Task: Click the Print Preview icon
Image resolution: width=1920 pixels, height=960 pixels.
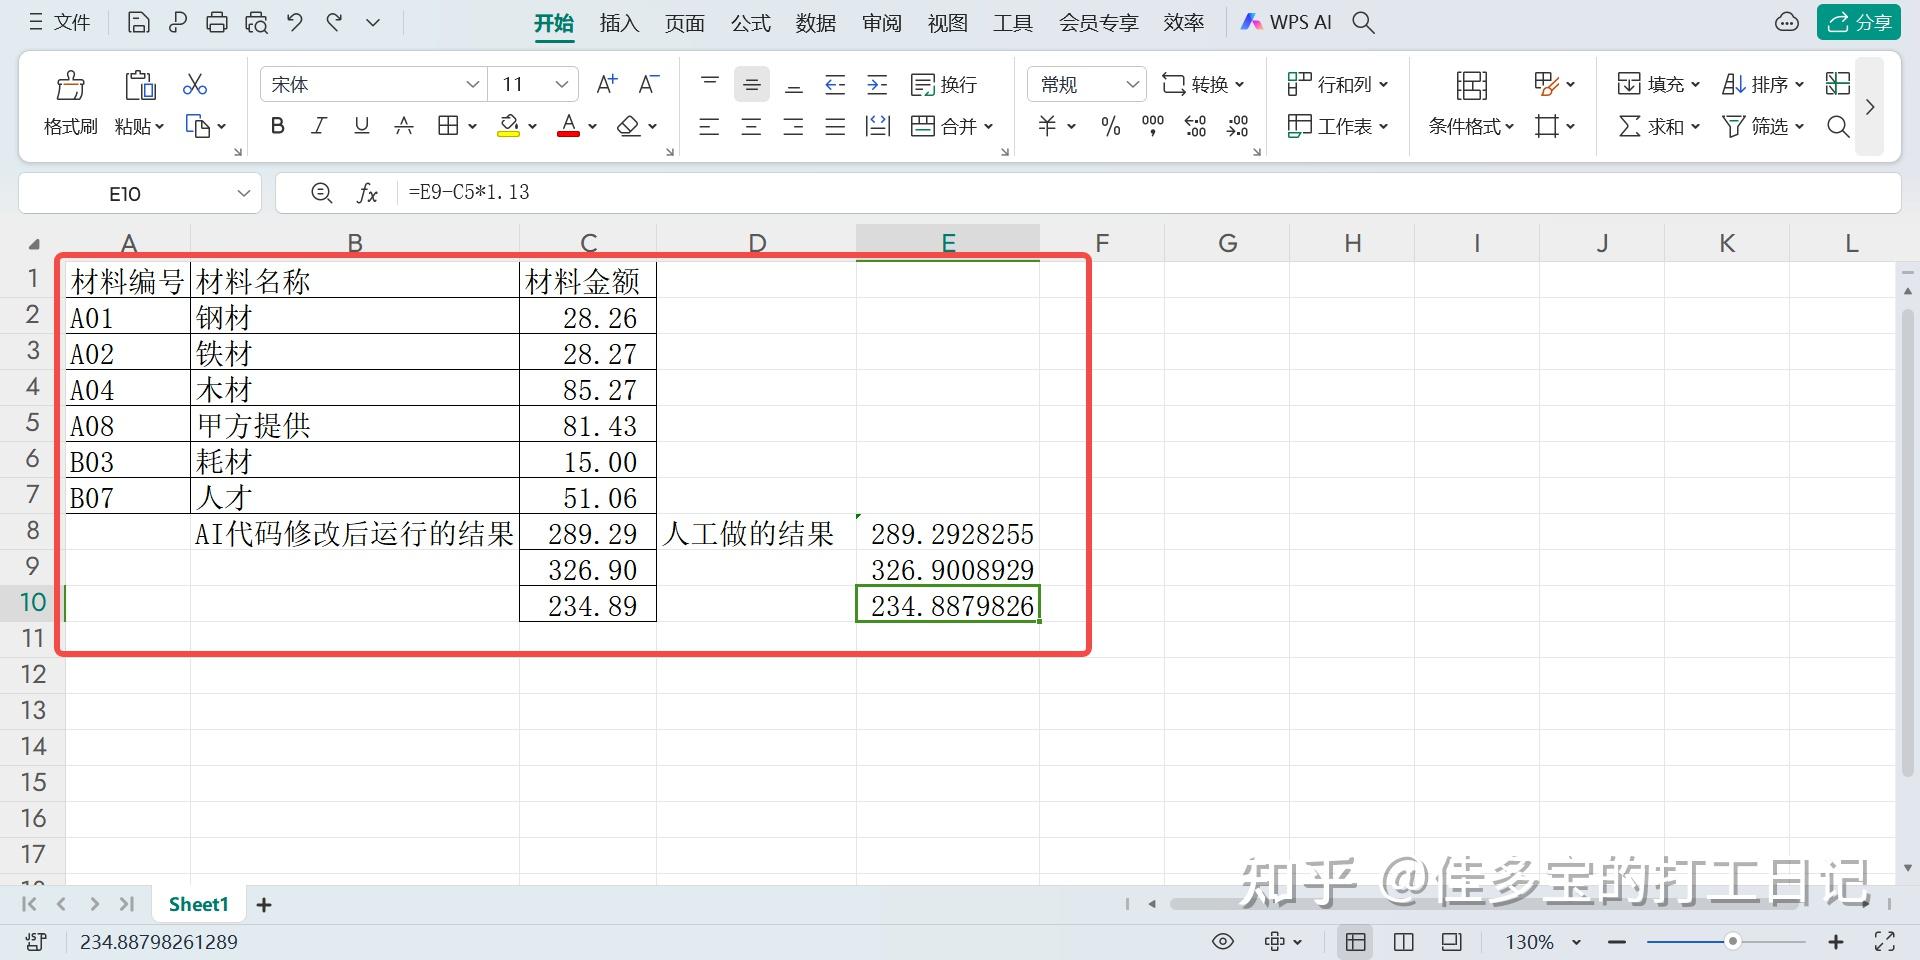Action: 256,22
